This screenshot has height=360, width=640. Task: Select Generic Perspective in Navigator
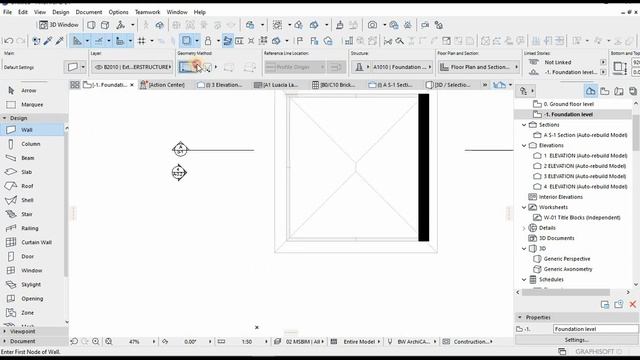click(567, 259)
